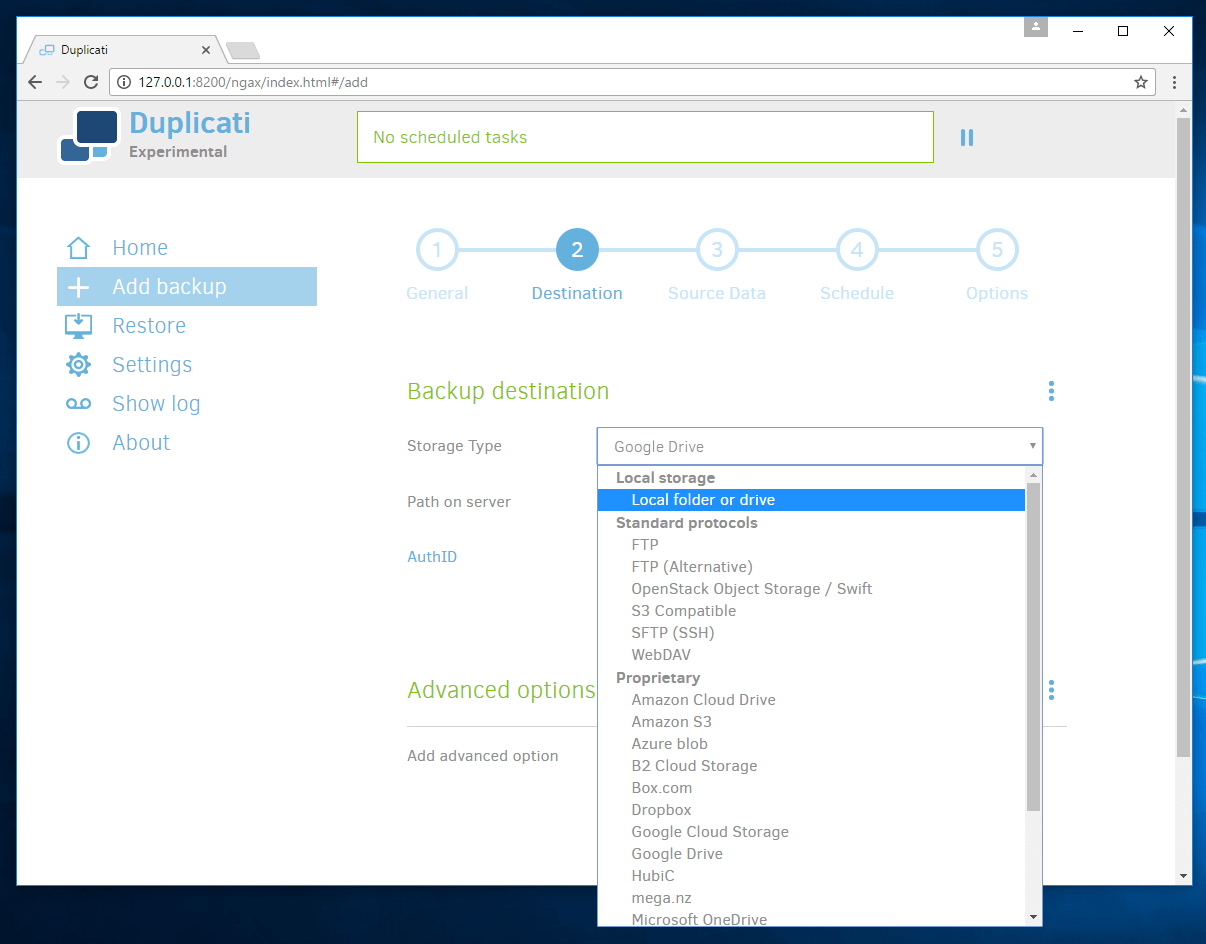Go to step 1 General
Viewport: 1206px width, 944px height.
(x=437, y=251)
